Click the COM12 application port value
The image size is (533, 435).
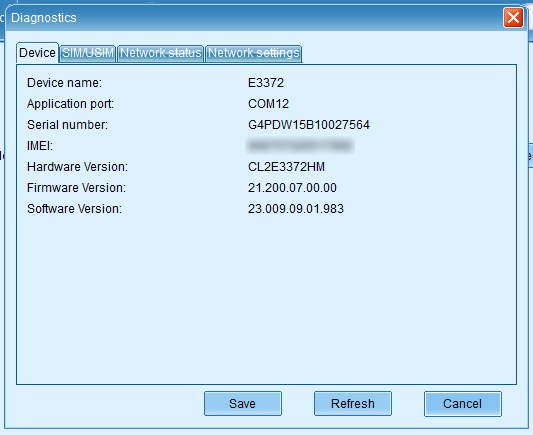point(269,104)
